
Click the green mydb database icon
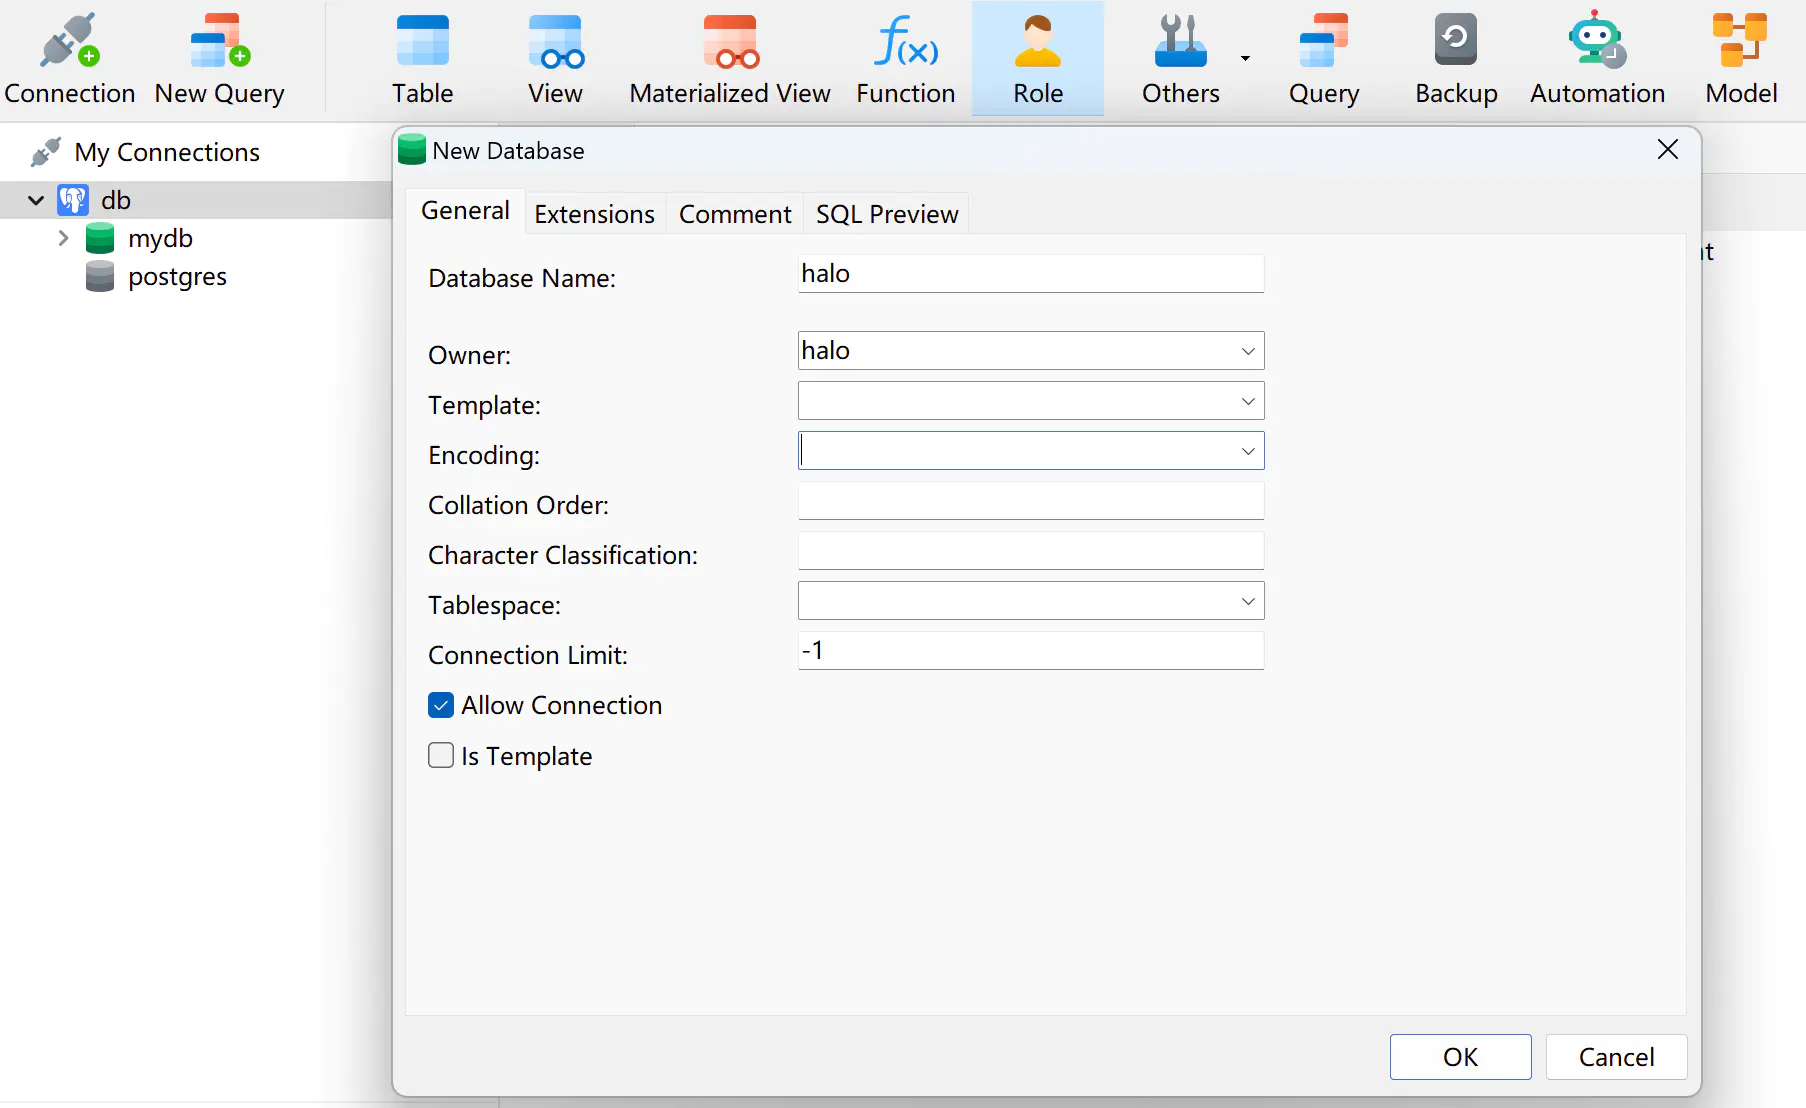point(100,238)
